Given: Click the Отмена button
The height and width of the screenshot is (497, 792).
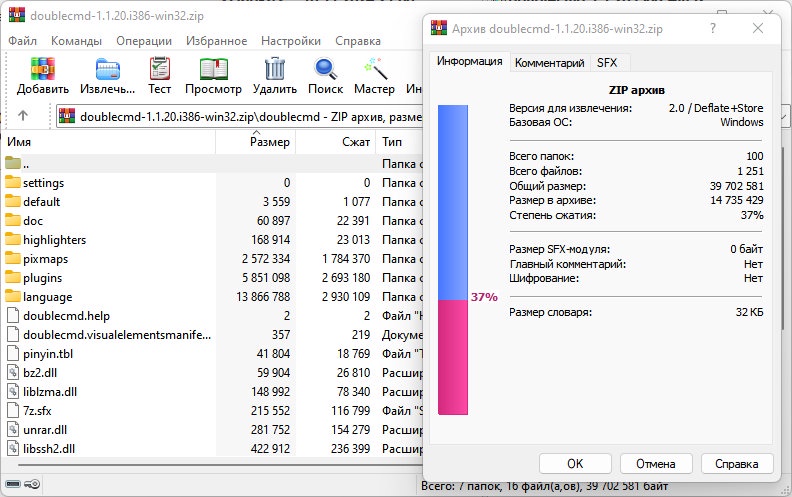Looking at the screenshot, I should pos(656,464).
